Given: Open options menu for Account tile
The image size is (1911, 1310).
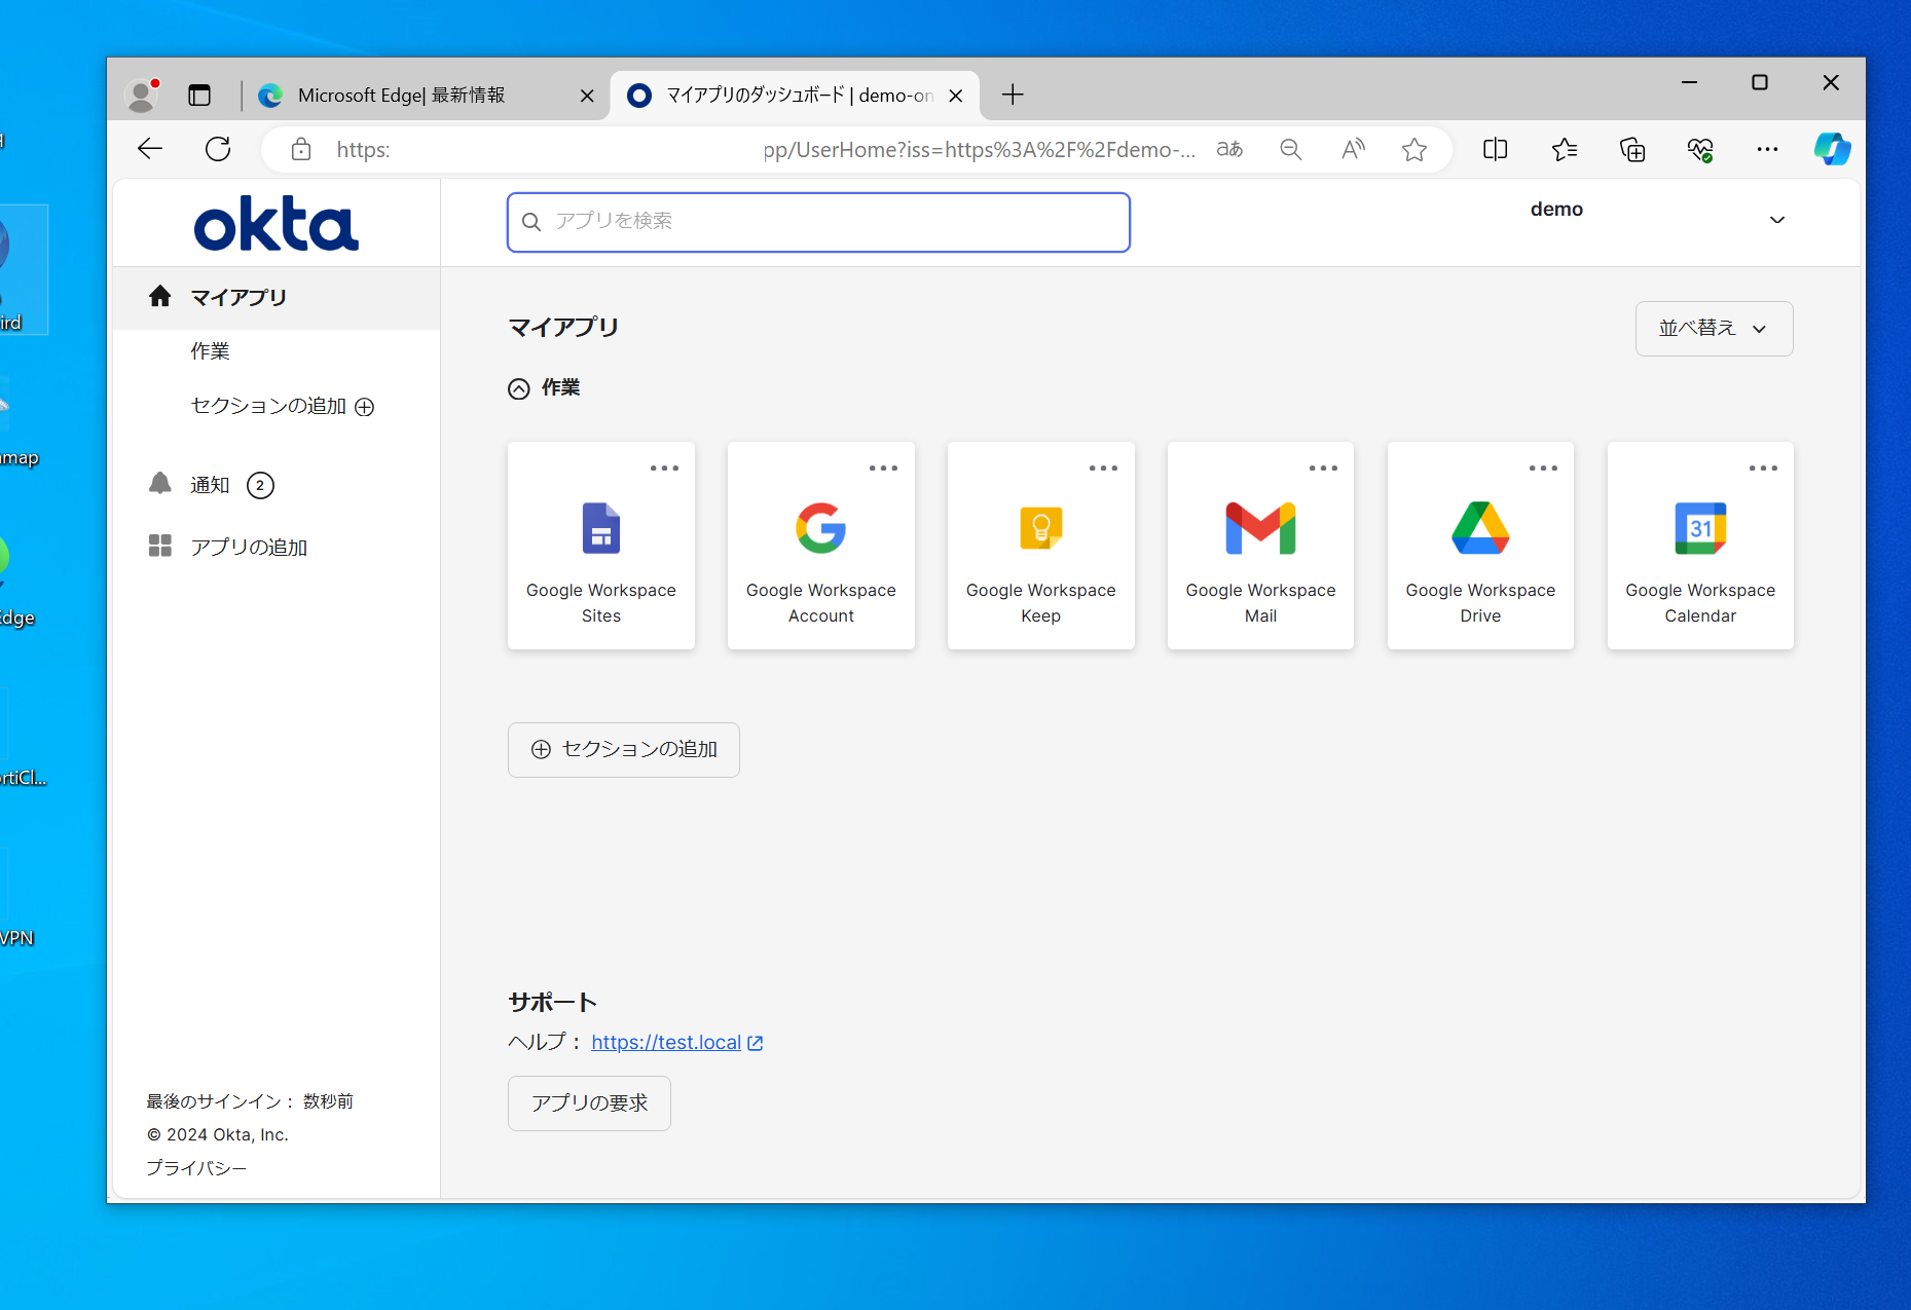Looking at the screenshot, I should [x=884, y=468].
